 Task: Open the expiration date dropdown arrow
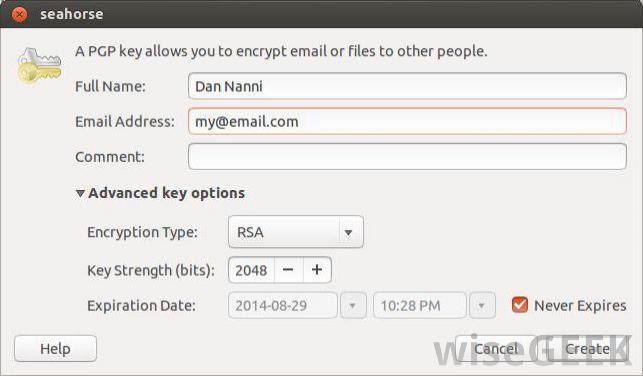coord(352,305)
